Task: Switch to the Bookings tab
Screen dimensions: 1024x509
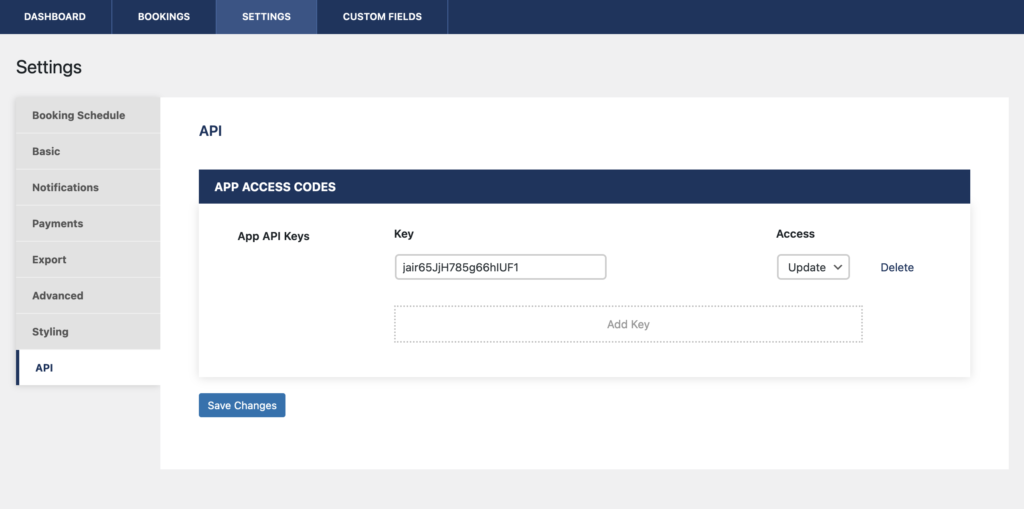Action: click(x=164, y=17)
